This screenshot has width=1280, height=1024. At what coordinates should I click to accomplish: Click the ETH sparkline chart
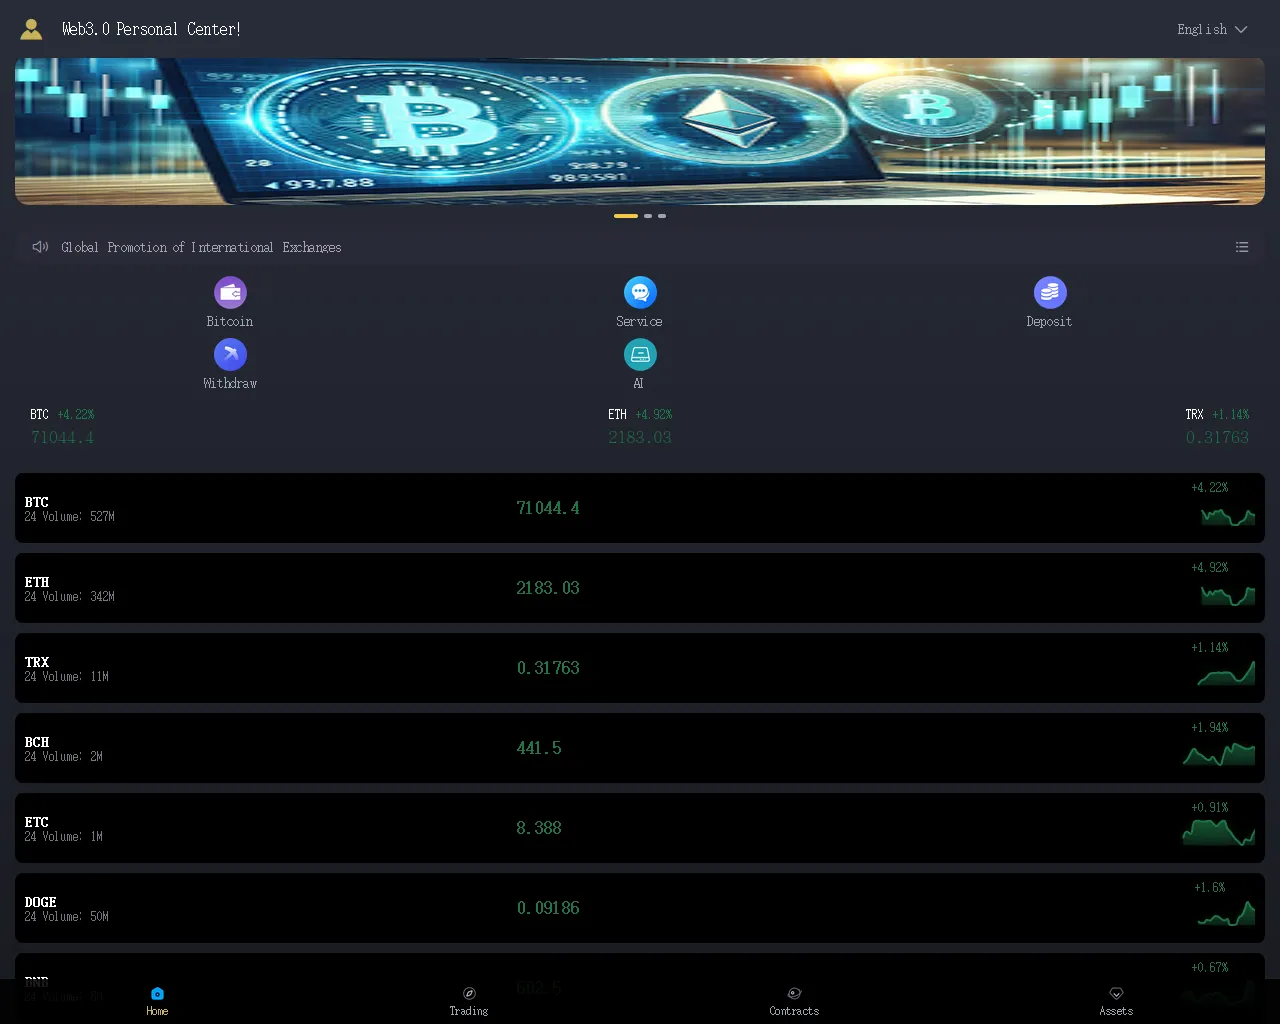1228,596
